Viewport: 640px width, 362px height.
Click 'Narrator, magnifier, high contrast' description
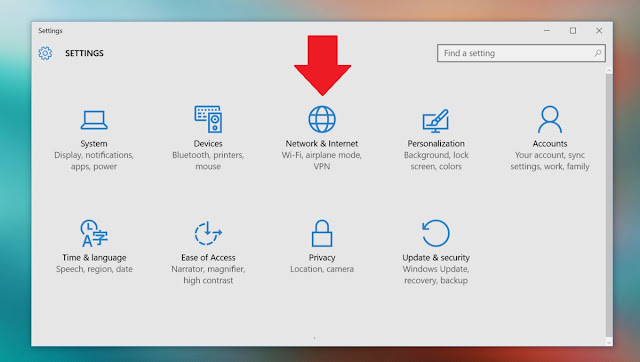[x=208, y=275]
